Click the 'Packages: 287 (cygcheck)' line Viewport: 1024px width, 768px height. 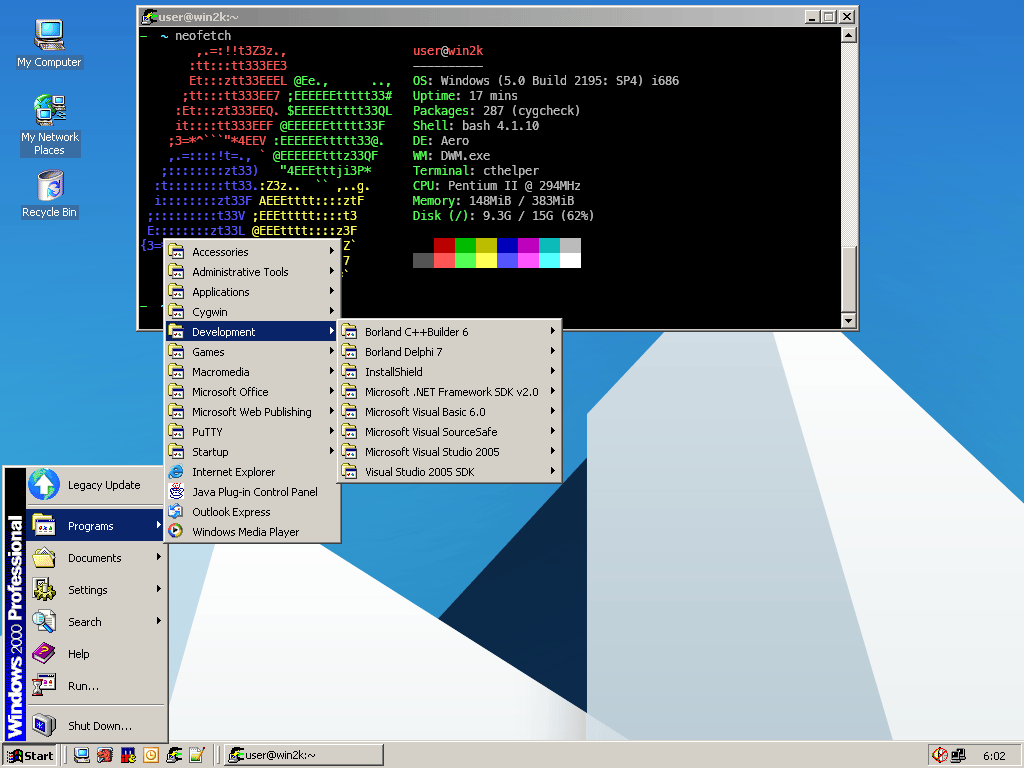point(496,110)
